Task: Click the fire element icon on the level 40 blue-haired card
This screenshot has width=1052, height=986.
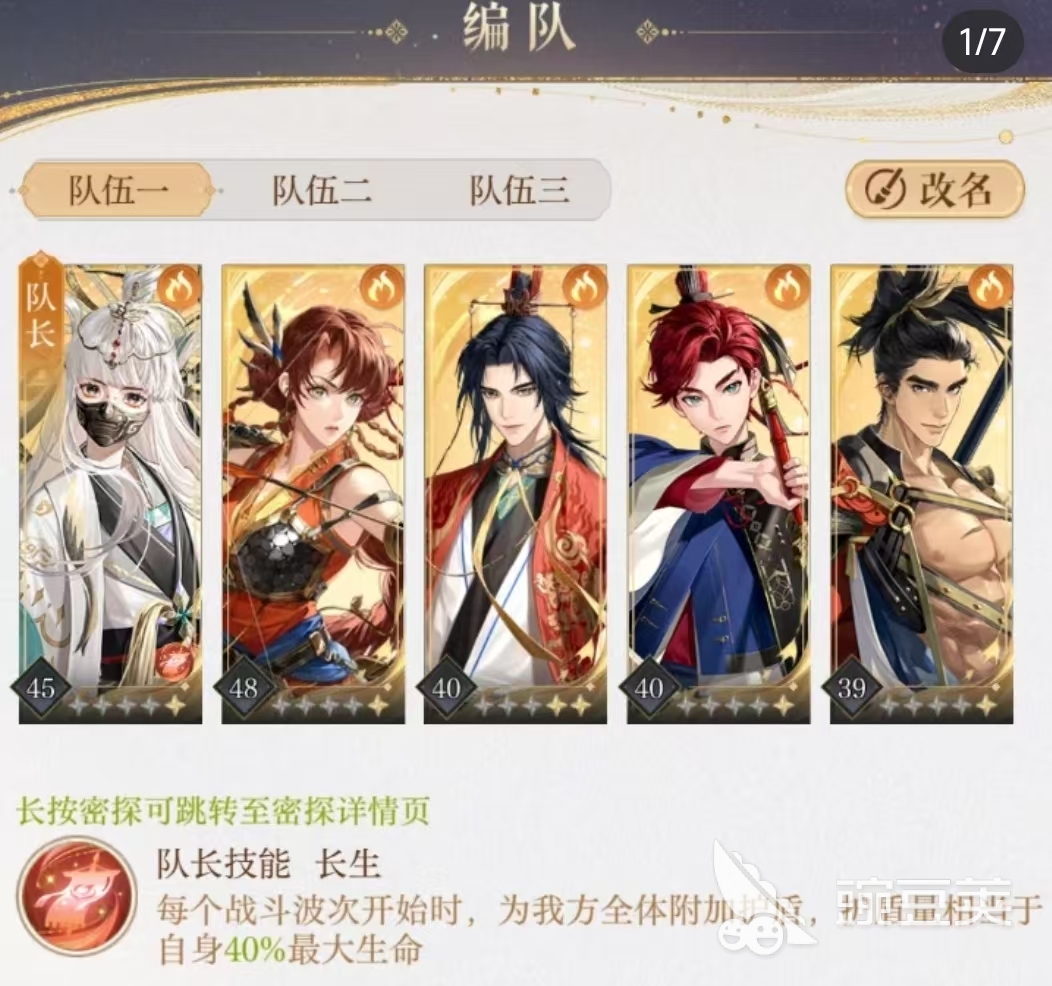Action: point(584,287)
